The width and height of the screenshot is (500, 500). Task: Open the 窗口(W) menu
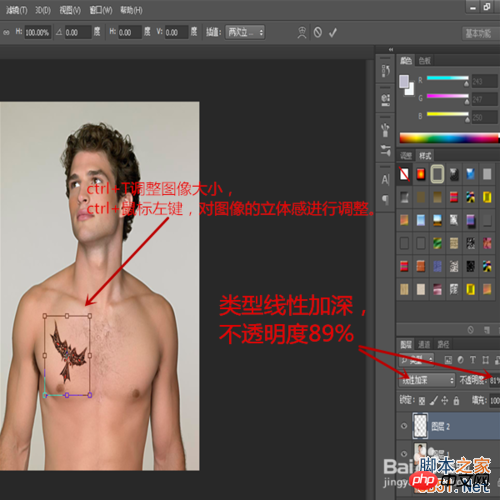pos(101,10)
